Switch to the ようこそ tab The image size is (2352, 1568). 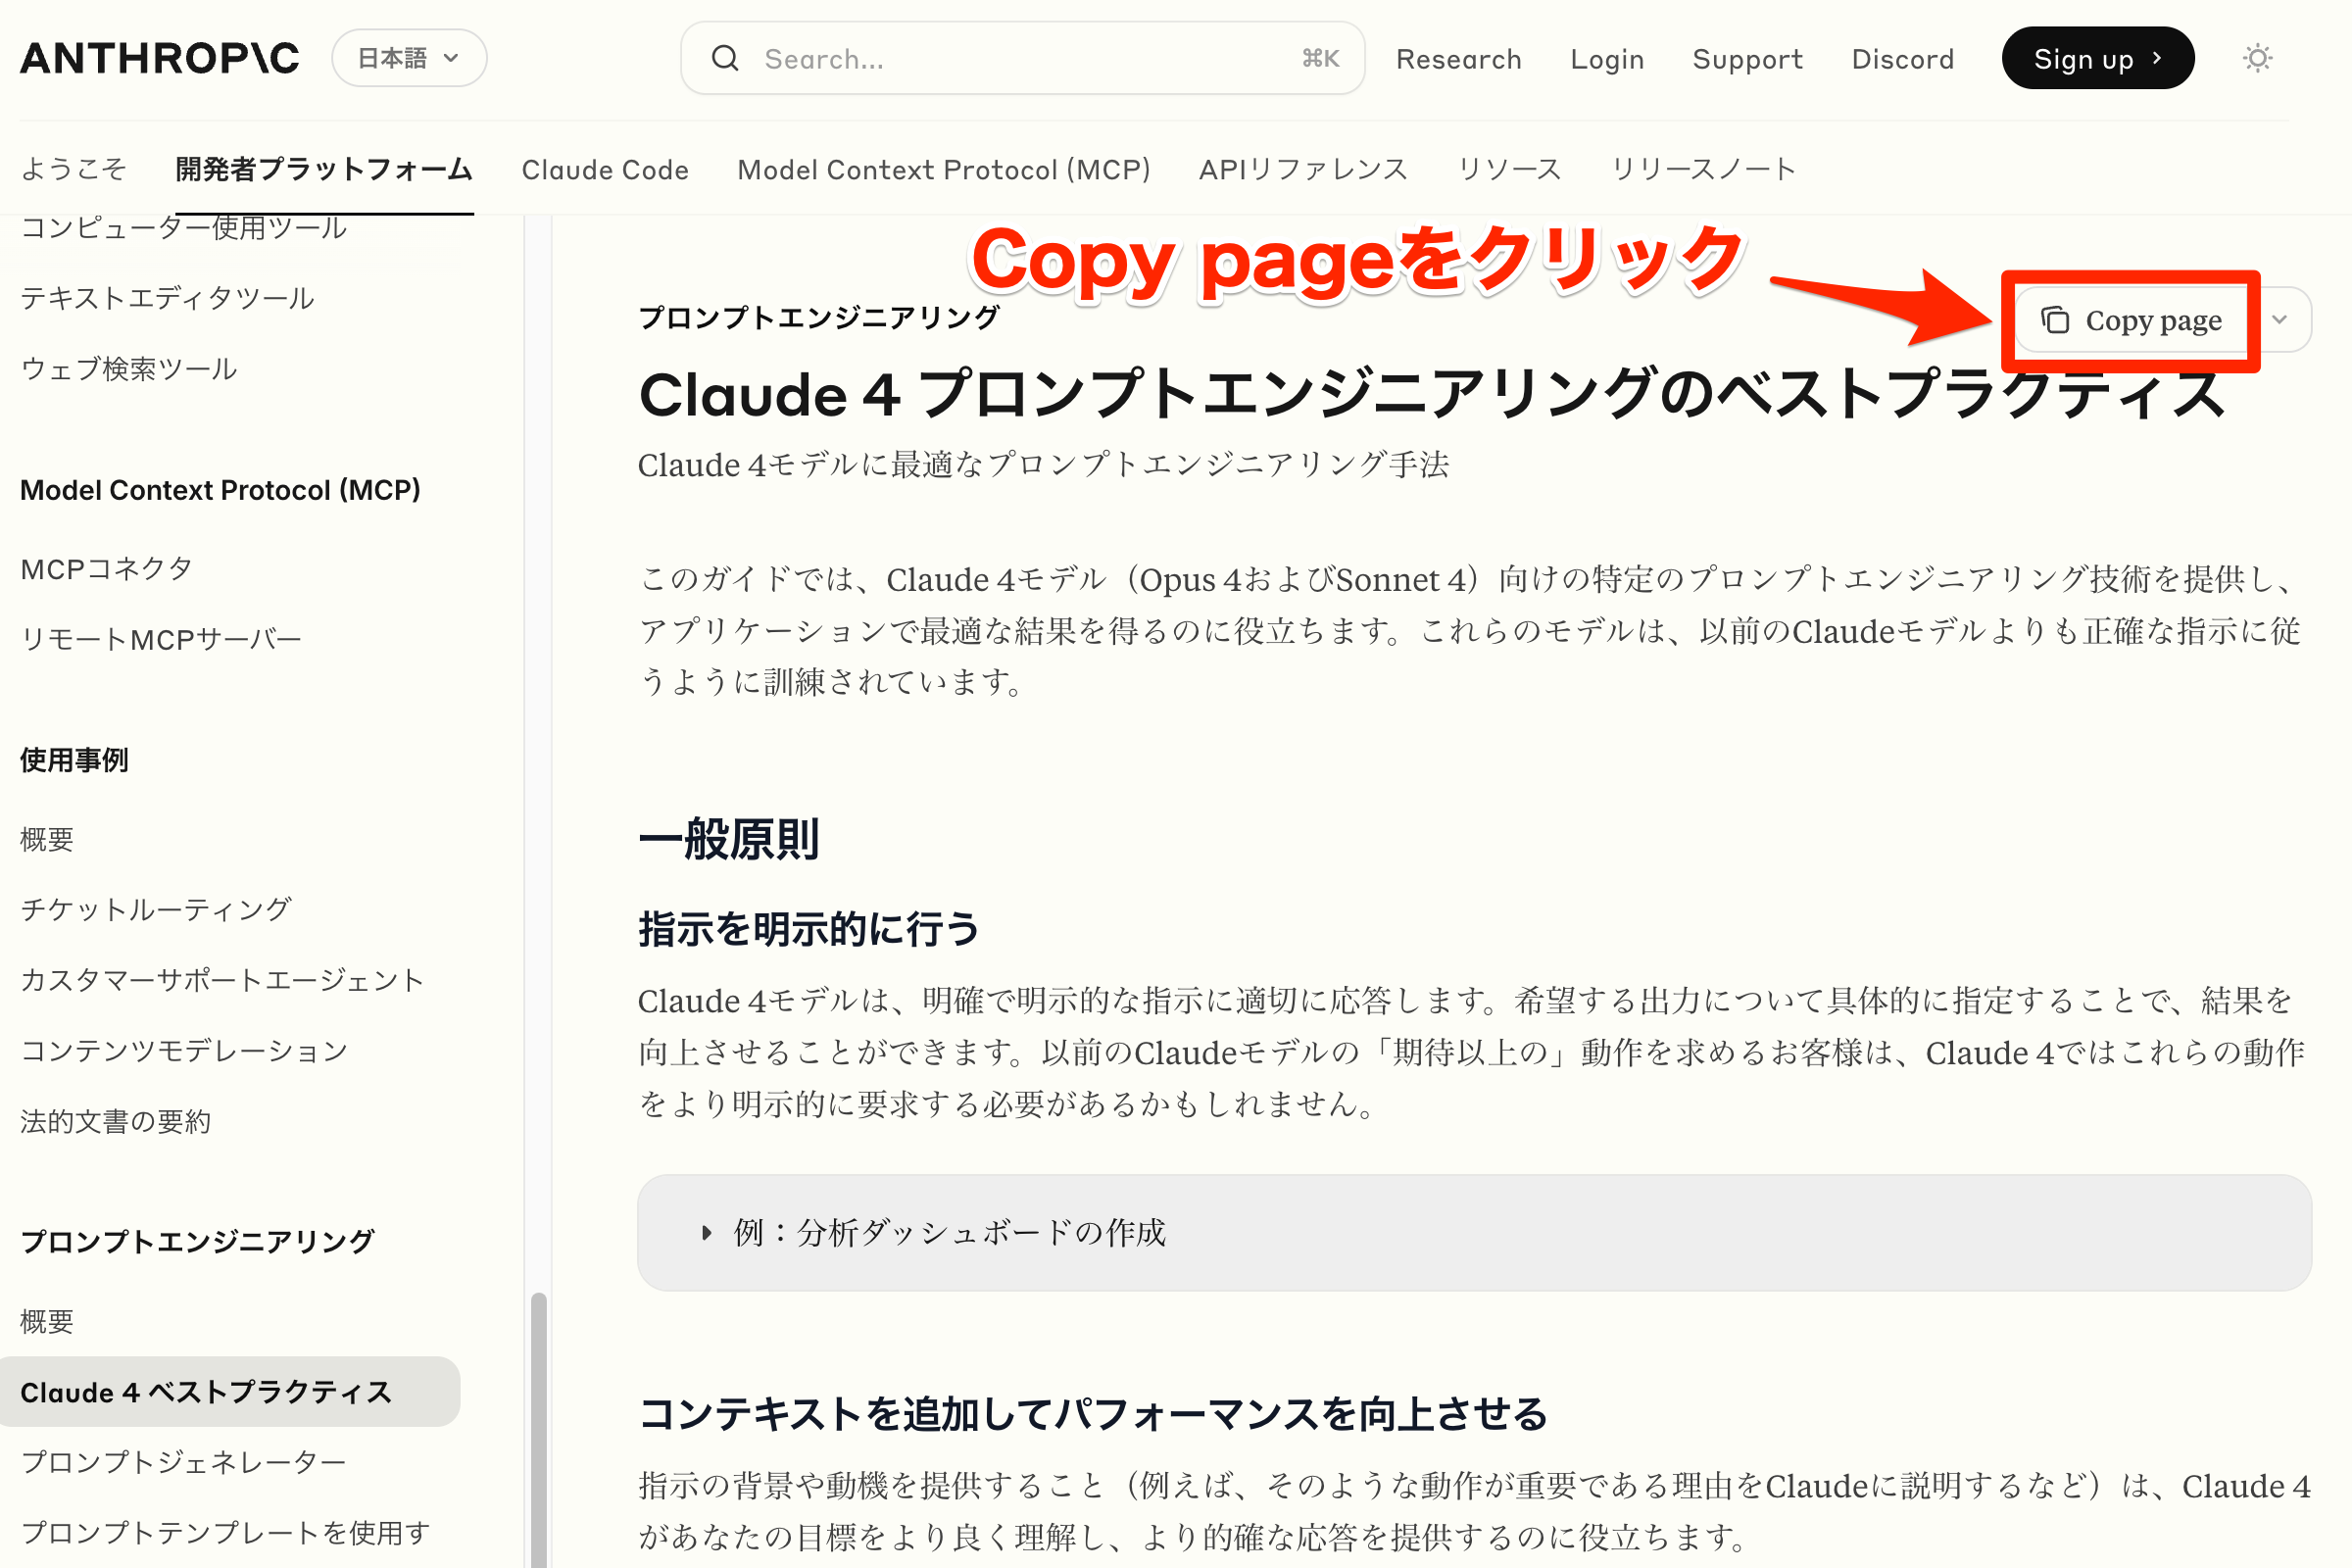click(74, 169)
